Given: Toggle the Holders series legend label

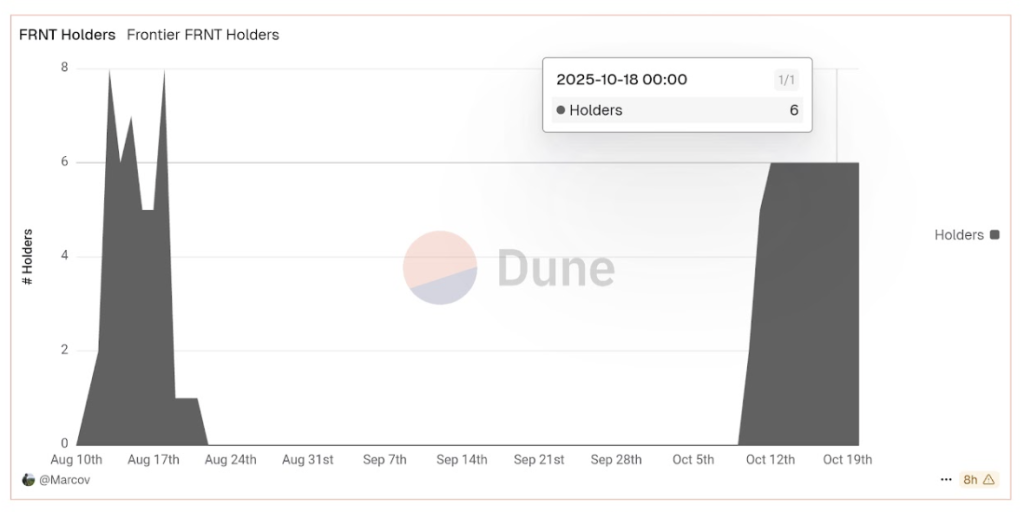Looking at the screenshot, I should tap(959, 235).
